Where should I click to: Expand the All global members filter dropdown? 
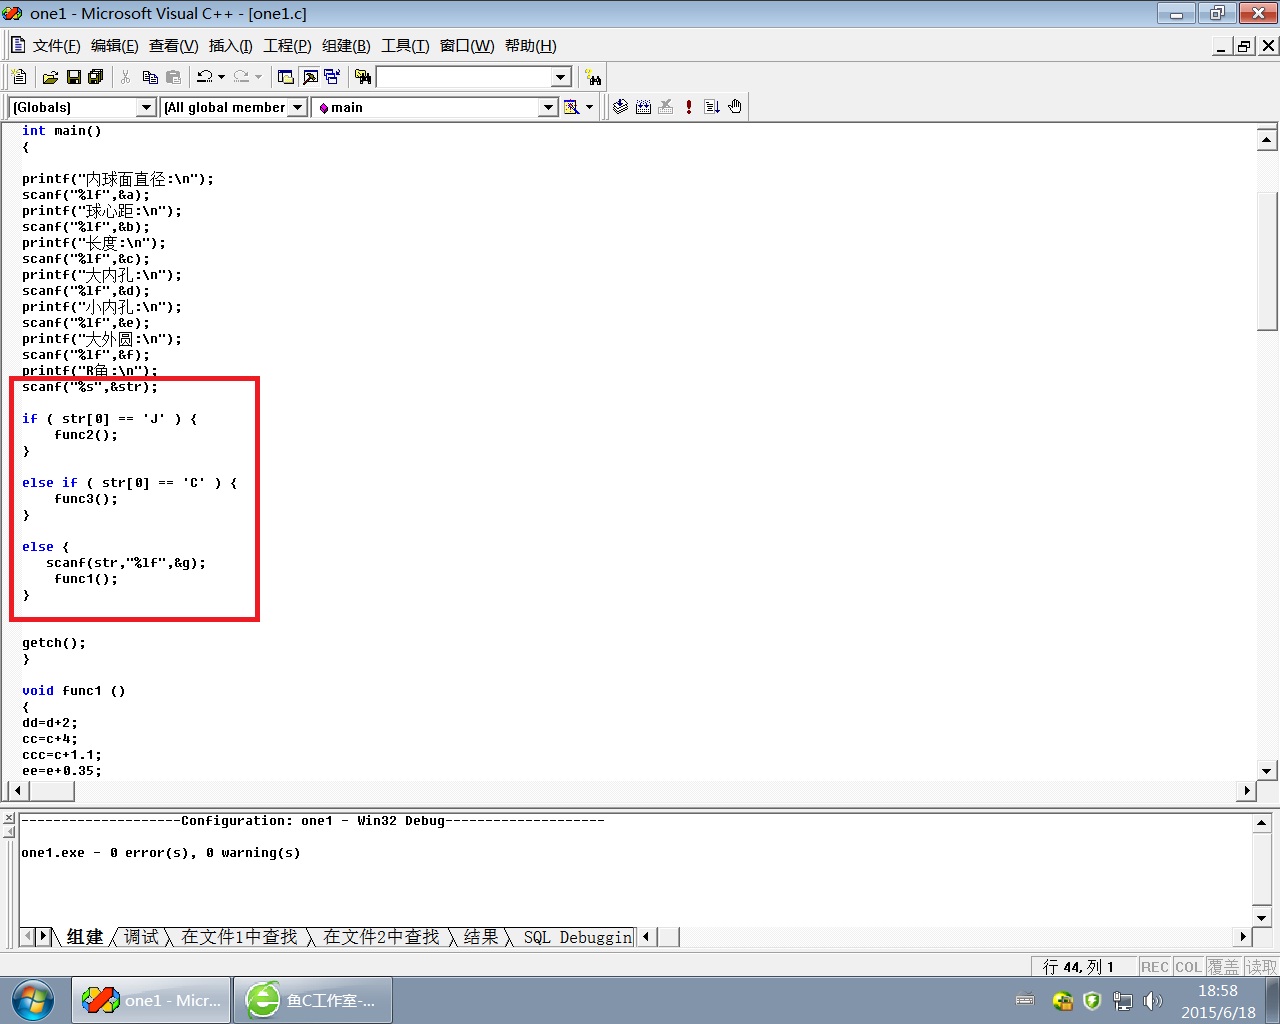[x=297, y=107]
